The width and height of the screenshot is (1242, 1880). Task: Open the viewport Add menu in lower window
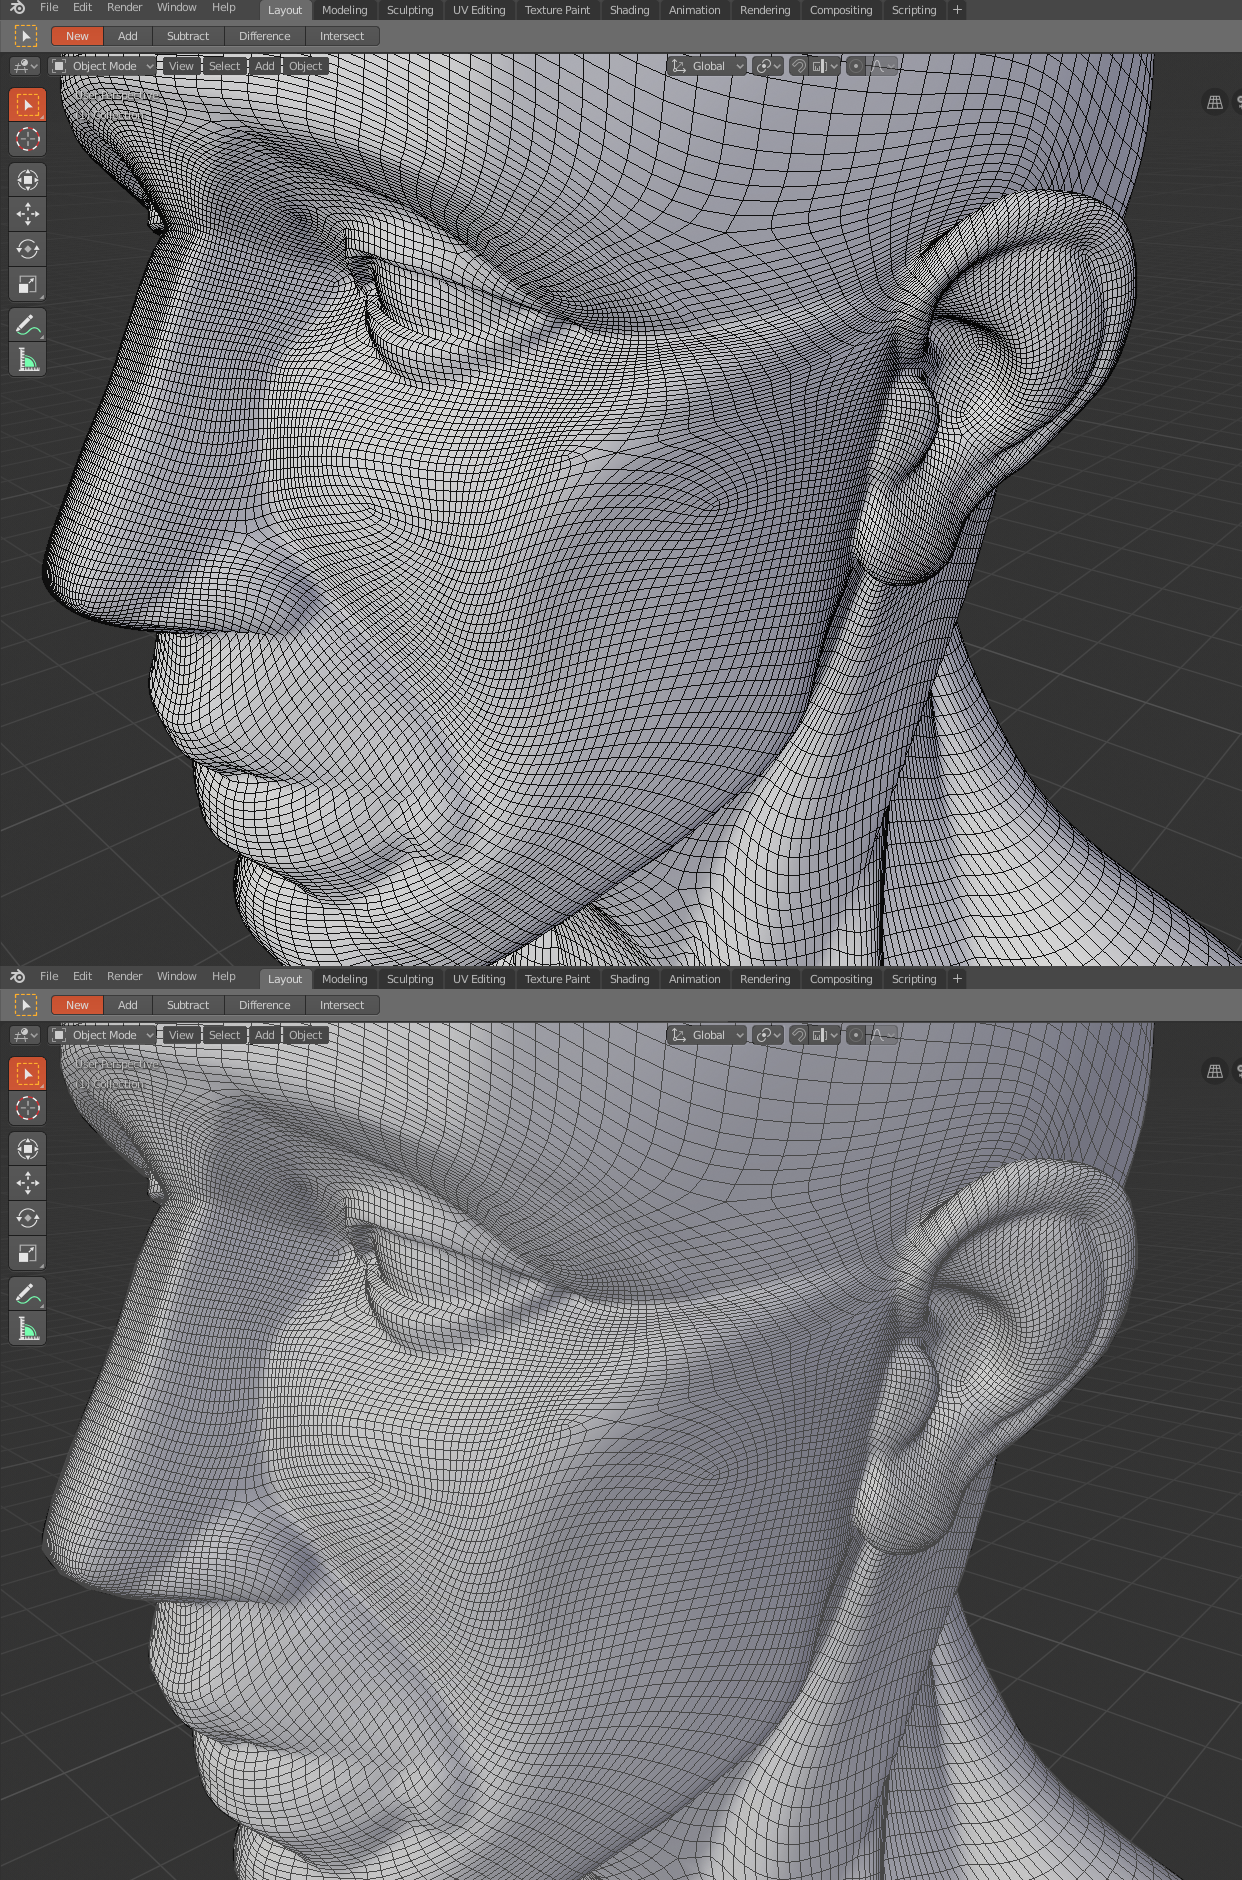point(264,1035)
